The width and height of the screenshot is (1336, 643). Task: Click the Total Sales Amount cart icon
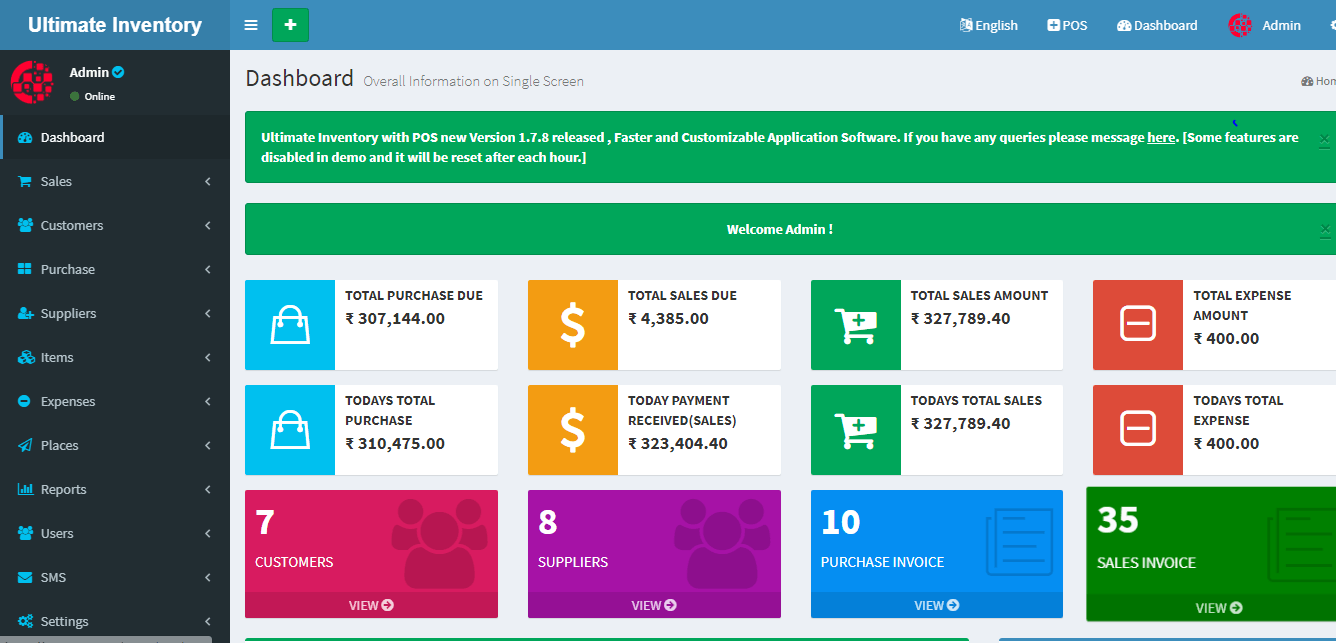tap(855, 324)
